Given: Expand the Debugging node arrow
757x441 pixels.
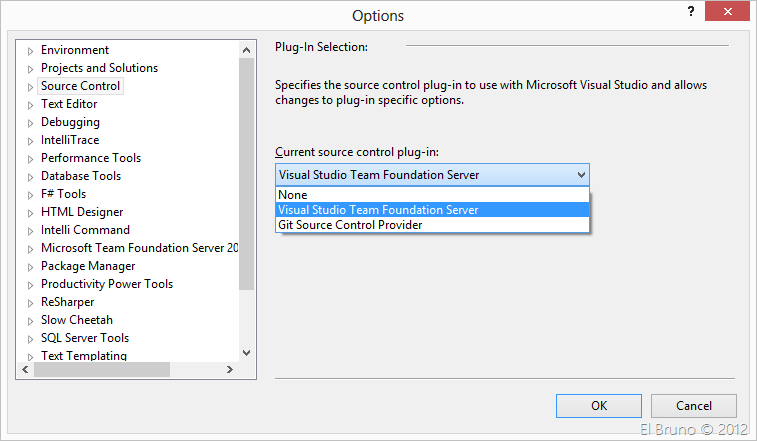Looking at the screenshot, I should pyautogui.click(x=30, y=123).
